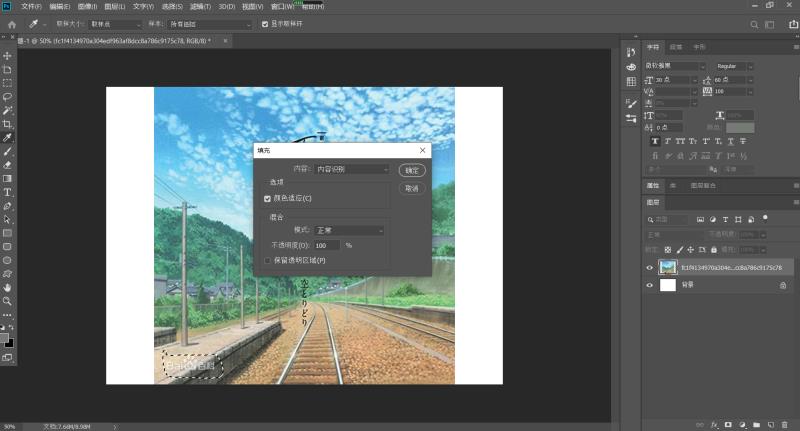
Task: Select the Brush tool in left toolbar
Action: 7,151
